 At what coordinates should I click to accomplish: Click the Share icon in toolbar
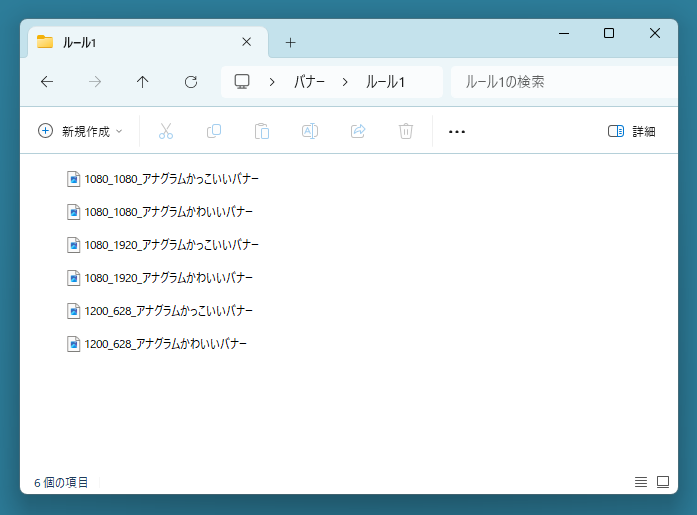(x=358, y=131)
